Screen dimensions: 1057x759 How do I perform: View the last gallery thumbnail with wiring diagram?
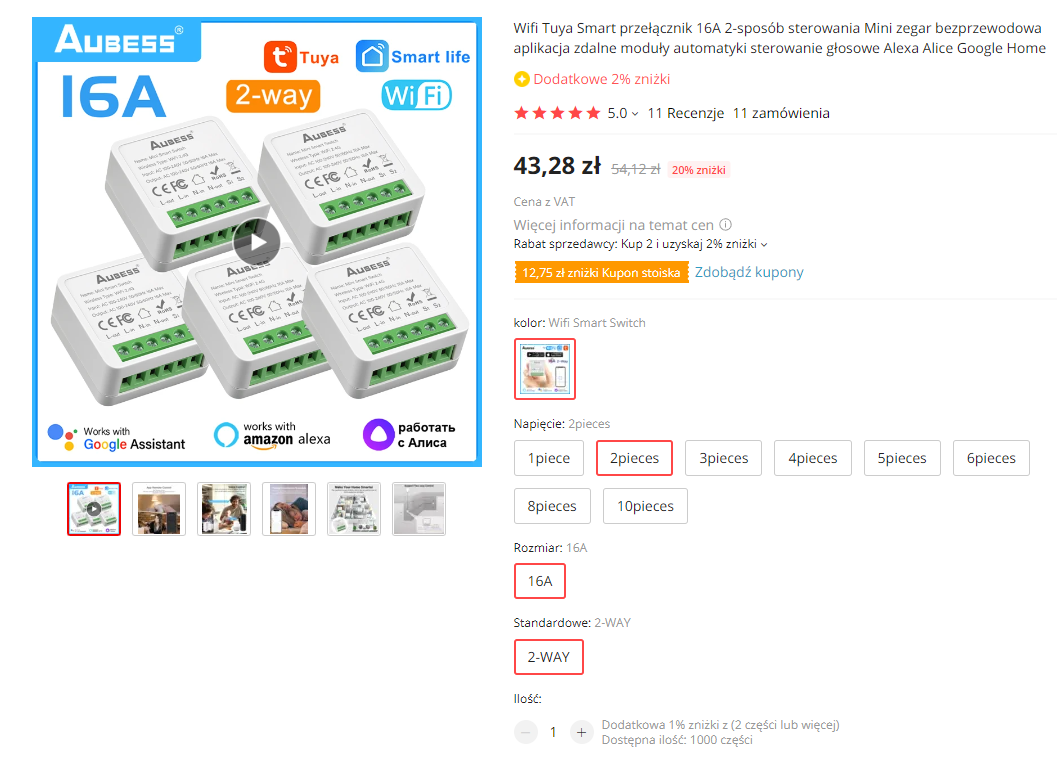point(419,509)
